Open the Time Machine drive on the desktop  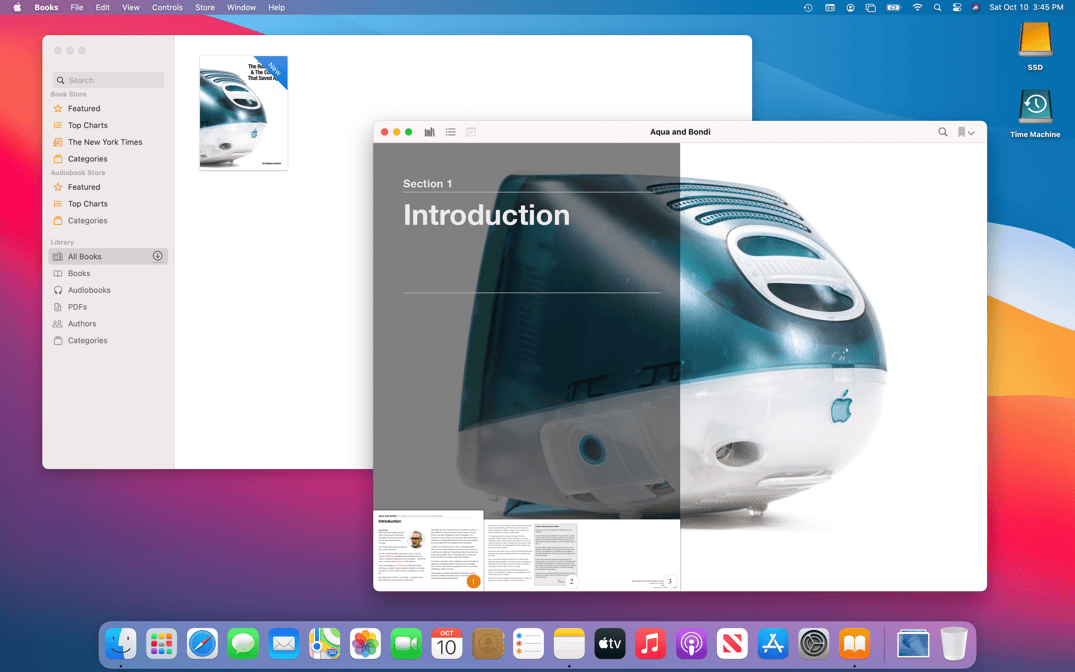click(1035, 113)
